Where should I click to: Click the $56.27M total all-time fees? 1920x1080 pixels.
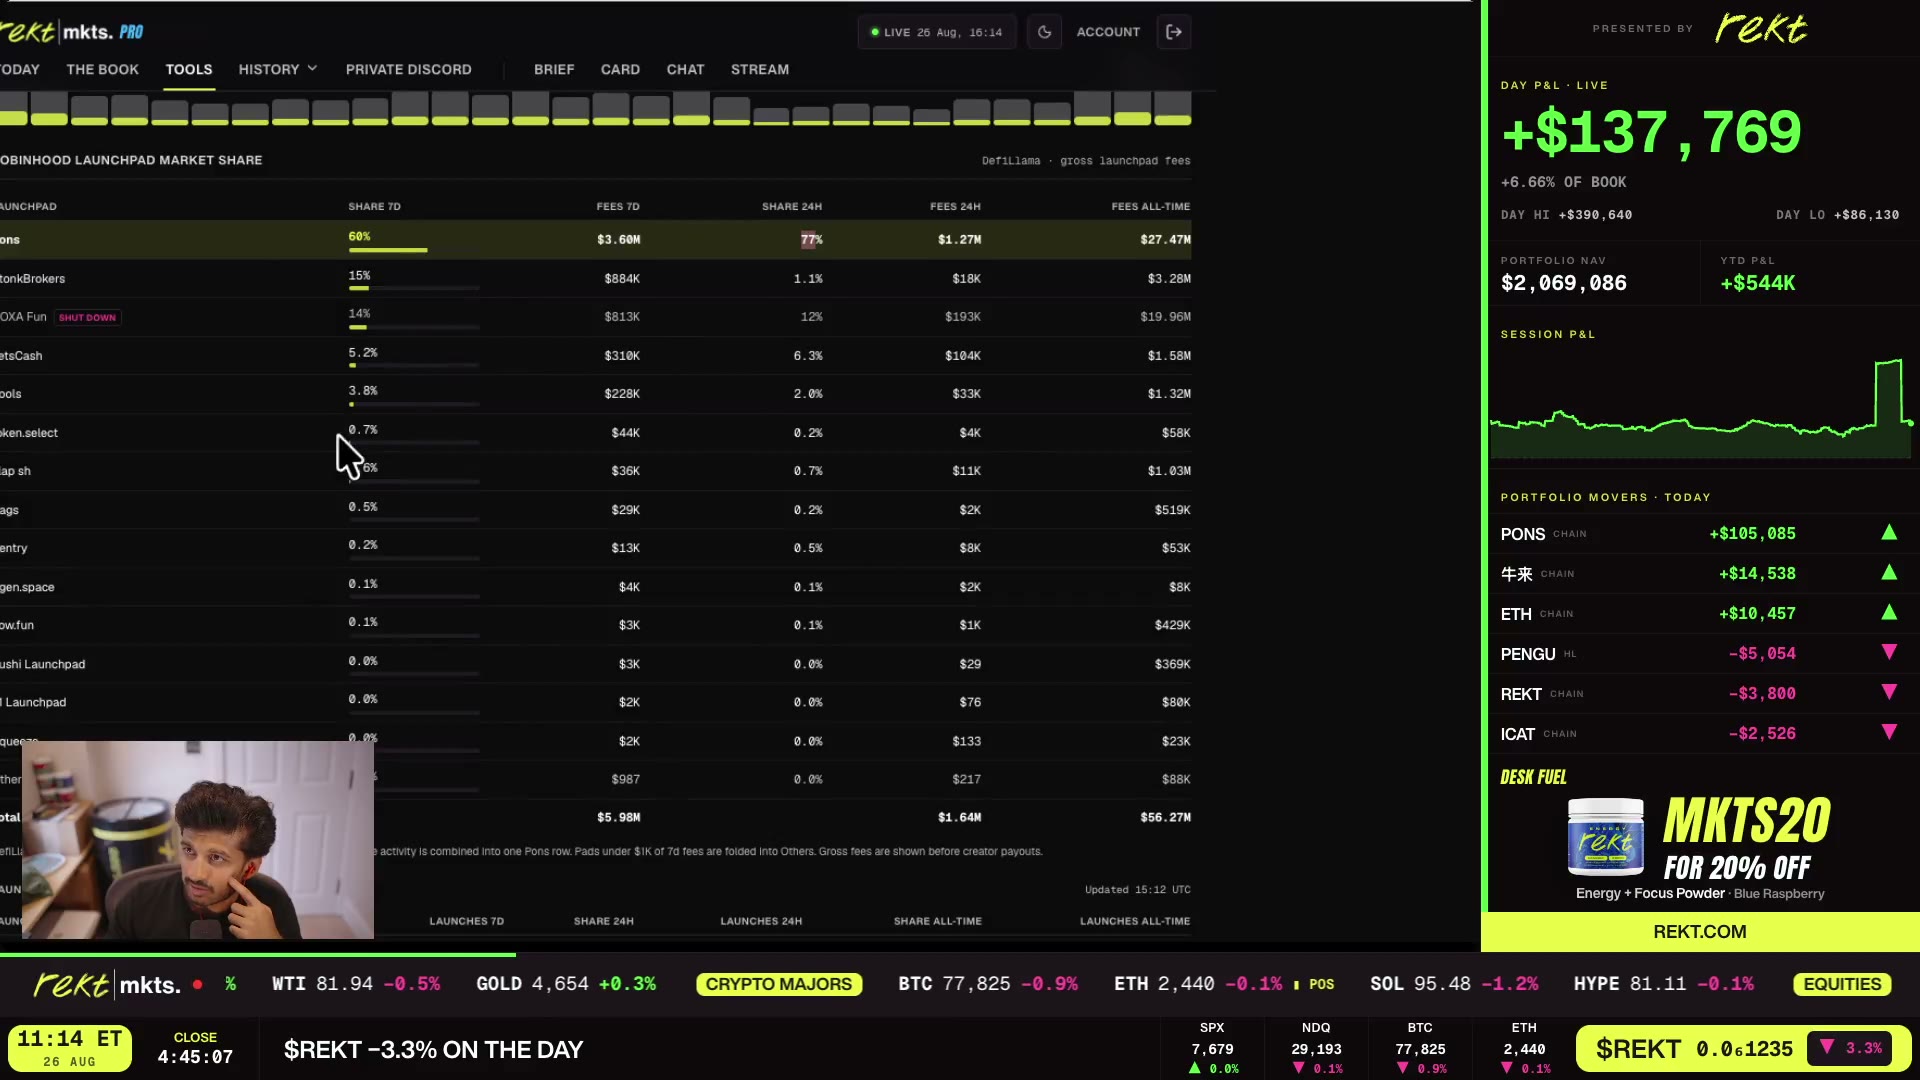[x=1165, y=818]
